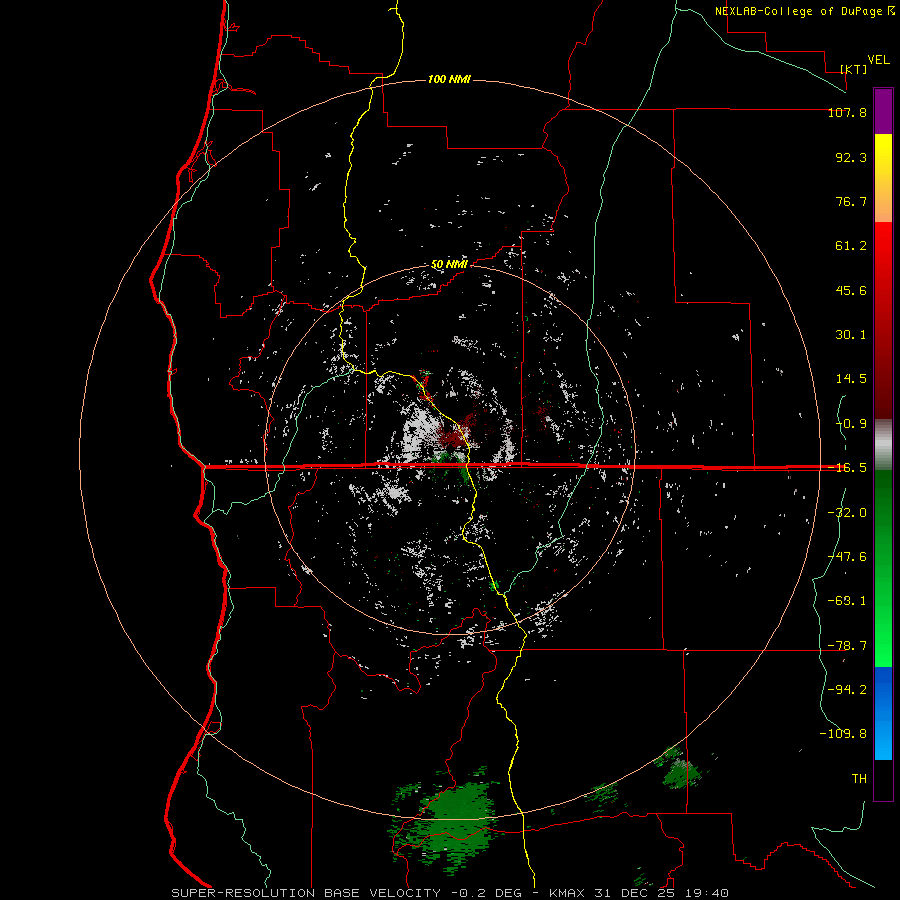Viewport: 900px width, 900px height.
Task: Select the 76.7 scale value
Action: tap(851, 201)
